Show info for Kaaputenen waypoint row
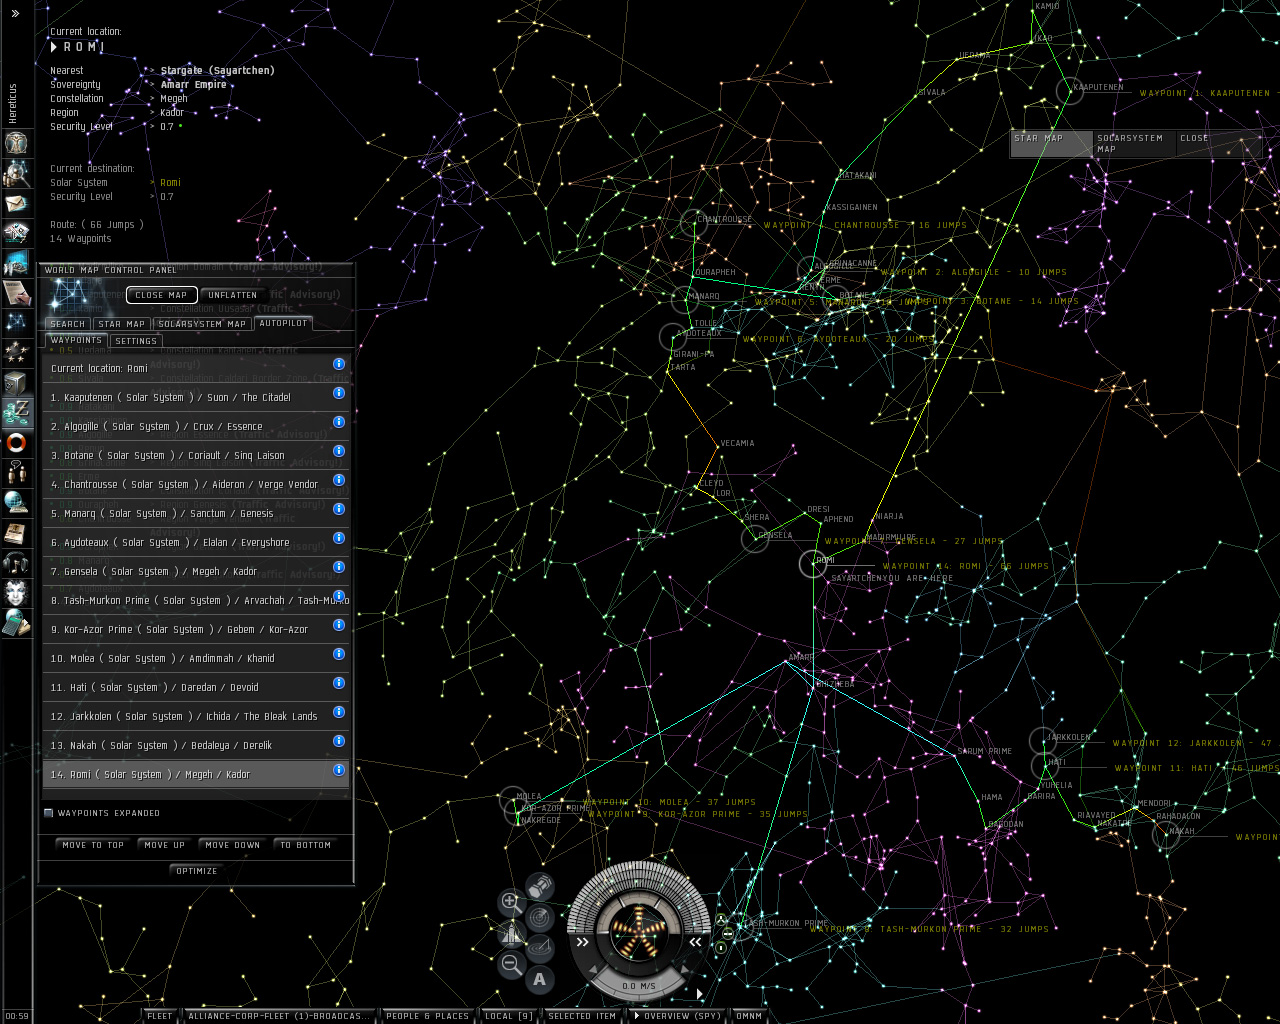The image size is (1280, 1024). 339,393
